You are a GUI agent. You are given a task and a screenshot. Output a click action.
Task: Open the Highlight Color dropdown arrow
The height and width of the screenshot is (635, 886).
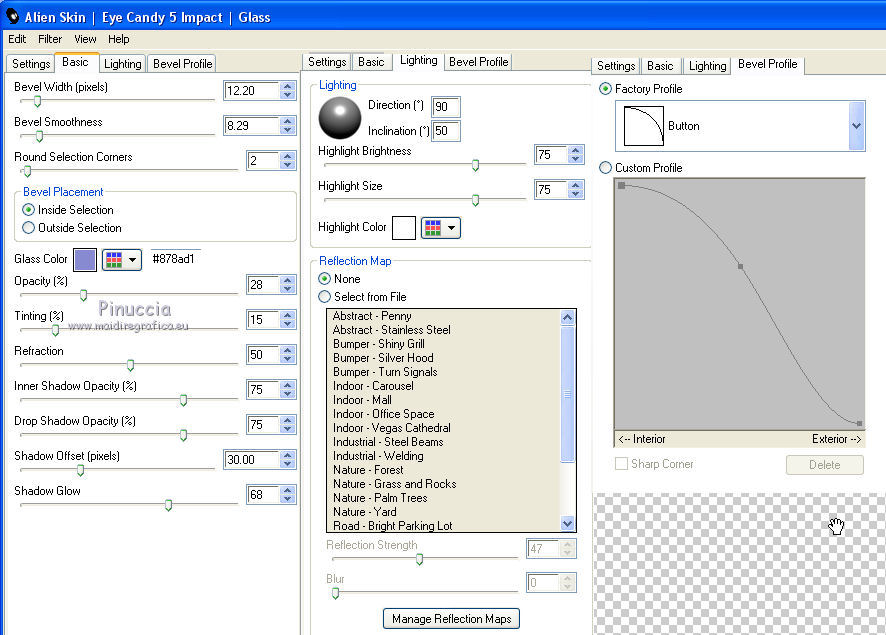[451, 228]
